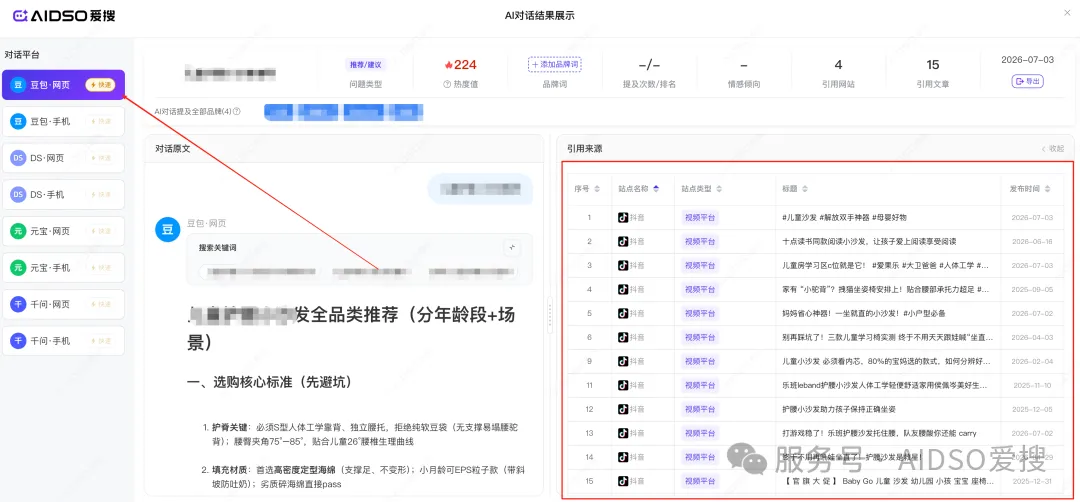Open the title 儿童小沙发 必须看内芯
1080x502 pixels.
coord(886,361)
